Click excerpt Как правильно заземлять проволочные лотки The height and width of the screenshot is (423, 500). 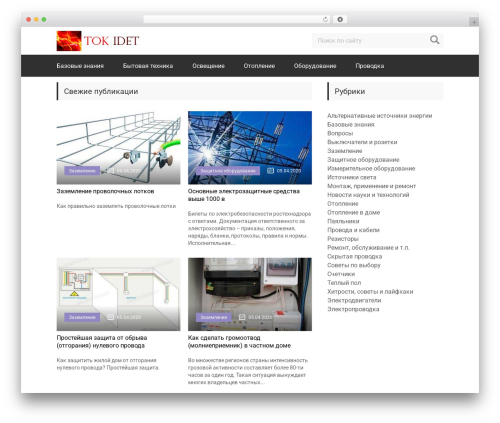click(116, 206)
